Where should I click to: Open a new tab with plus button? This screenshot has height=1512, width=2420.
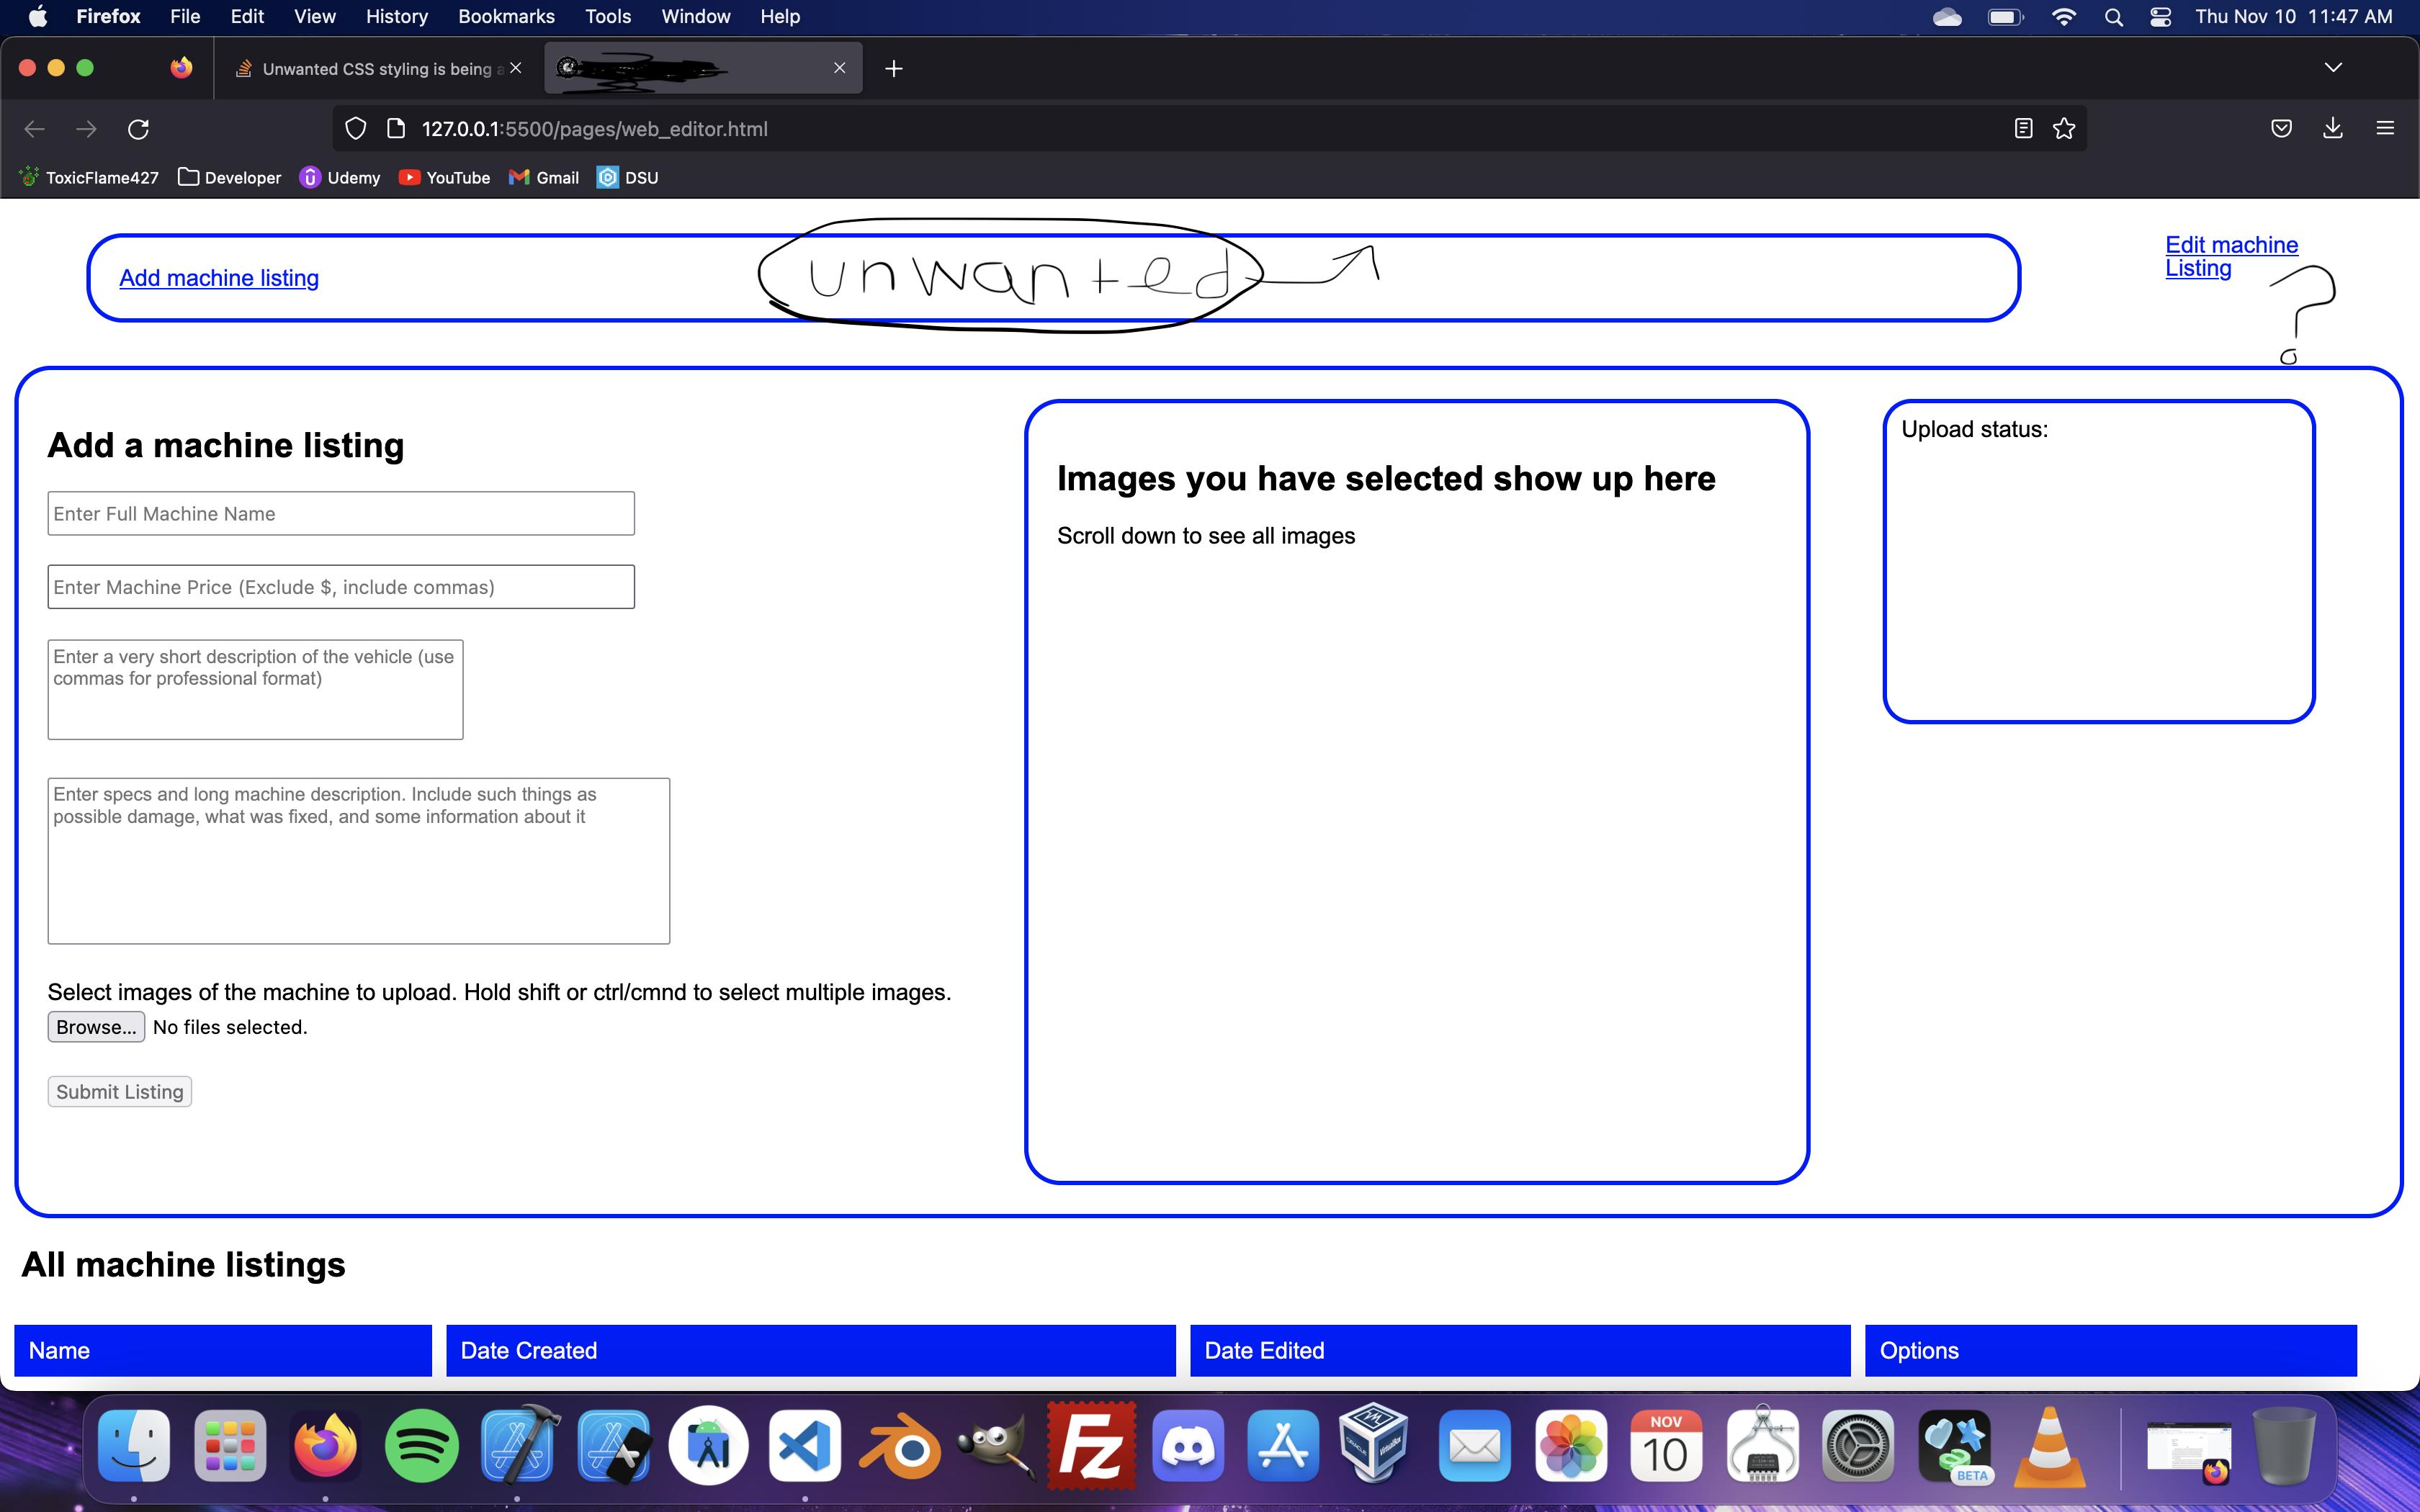pos(894,68)
